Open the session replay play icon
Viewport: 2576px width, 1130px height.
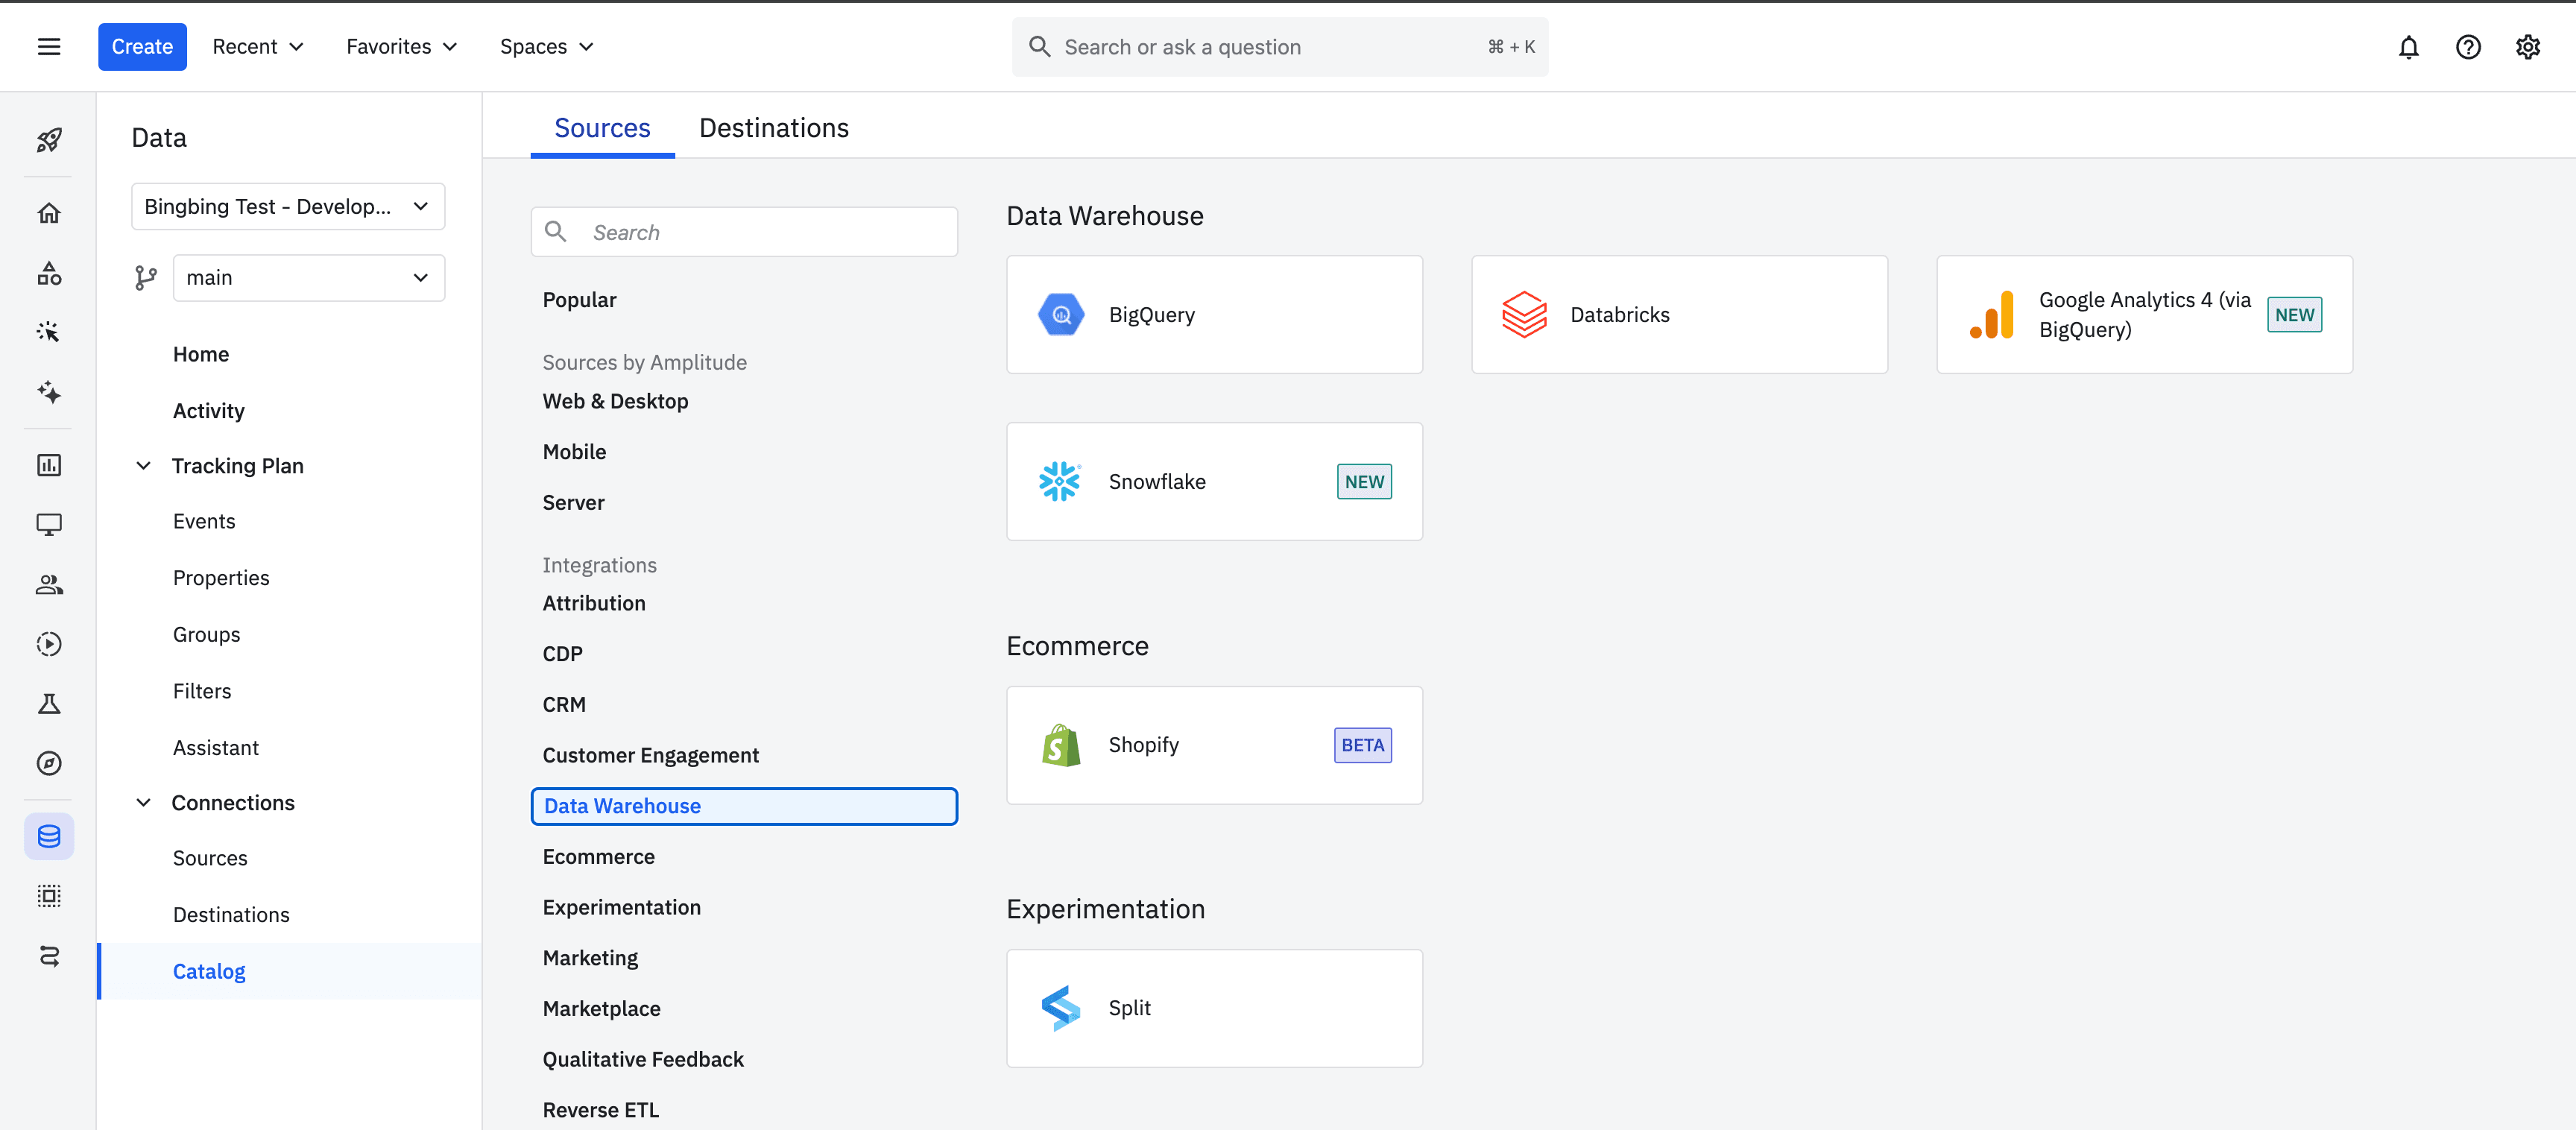click(48, 644)
